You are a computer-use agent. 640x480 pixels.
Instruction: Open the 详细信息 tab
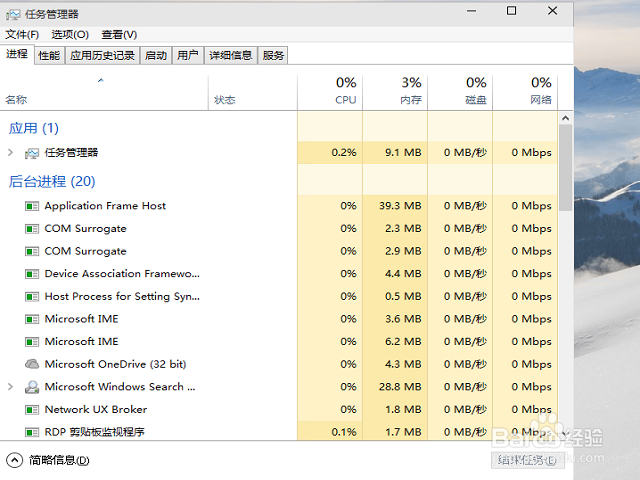231,55
